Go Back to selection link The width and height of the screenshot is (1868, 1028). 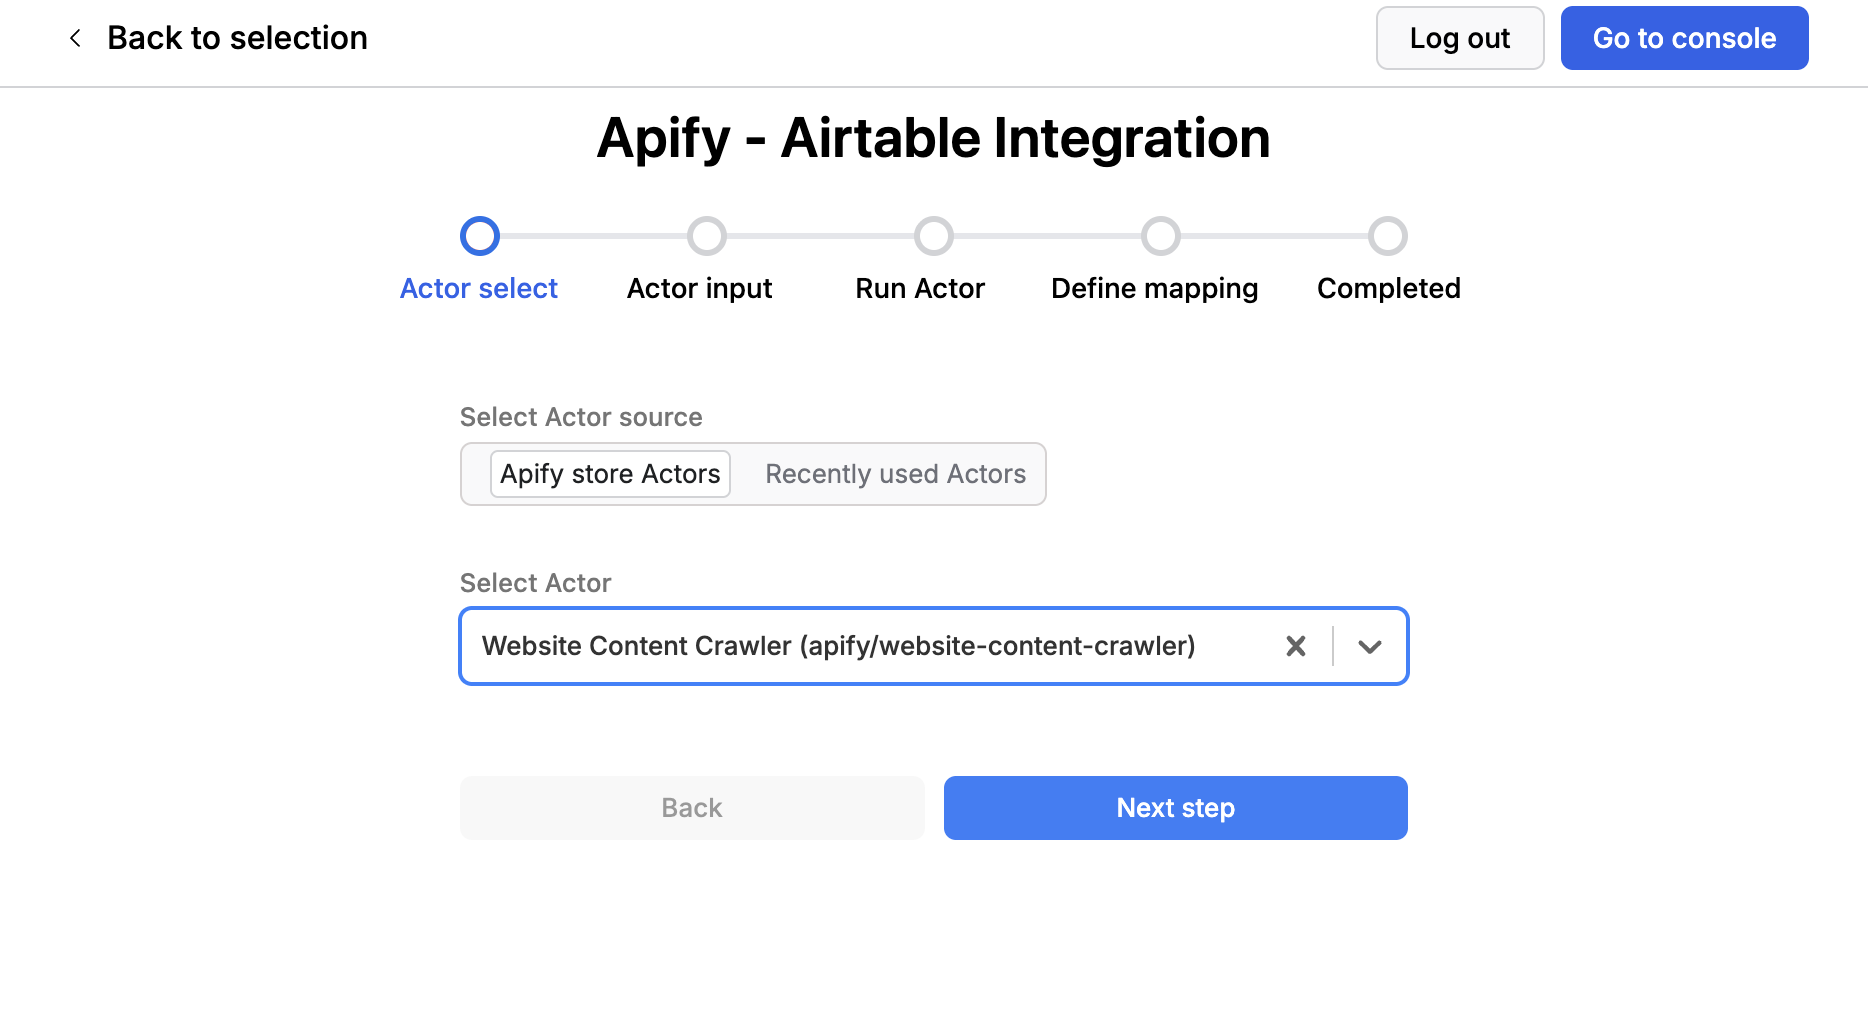point(237,38)
